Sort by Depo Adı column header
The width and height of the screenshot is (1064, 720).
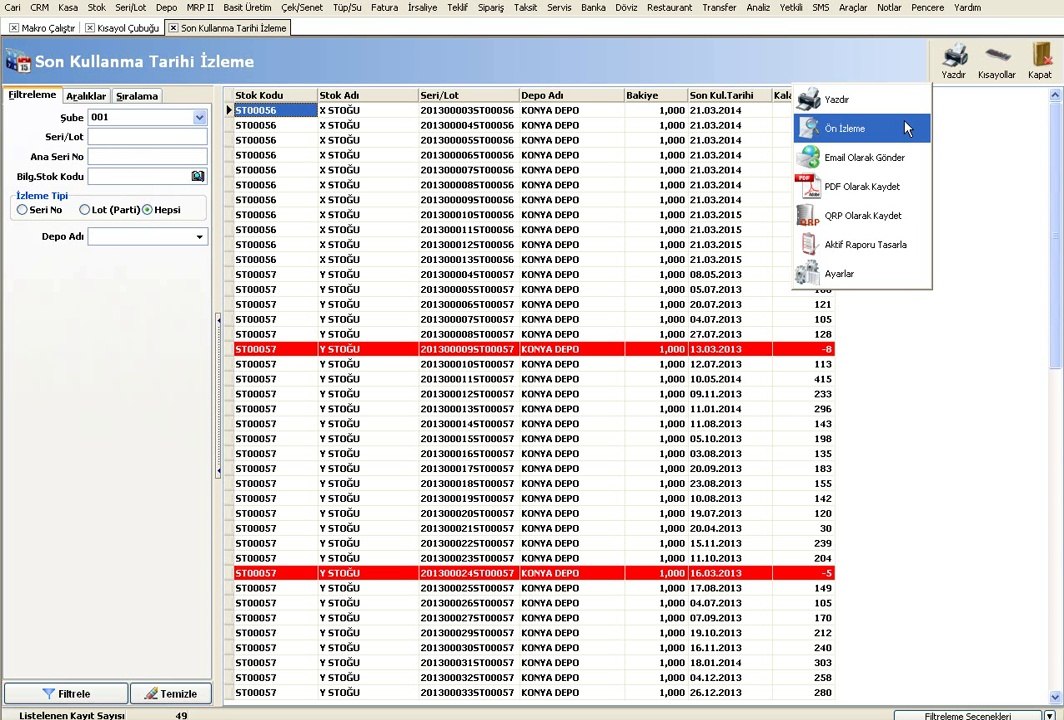coord(571,95)
